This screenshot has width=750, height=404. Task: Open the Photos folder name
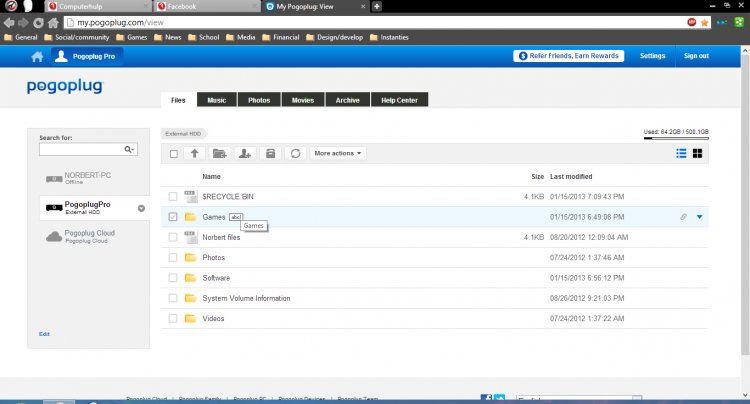213,257
